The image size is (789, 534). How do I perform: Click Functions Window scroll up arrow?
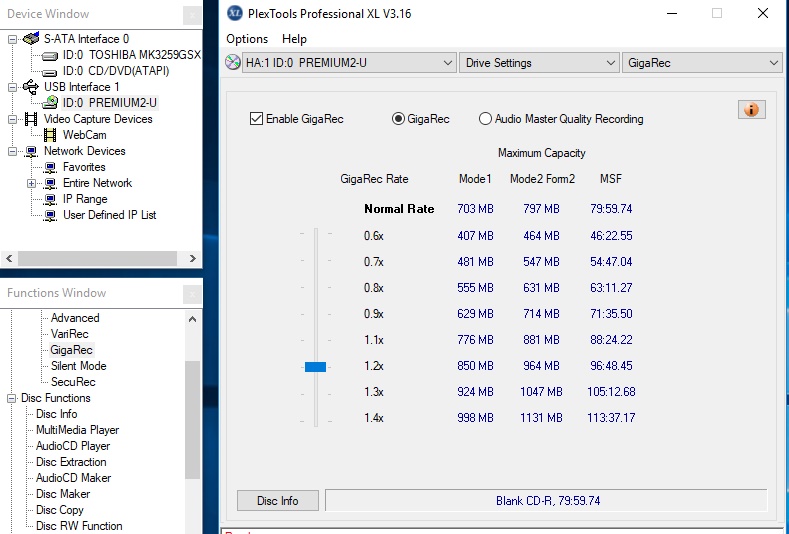point(193,319)
